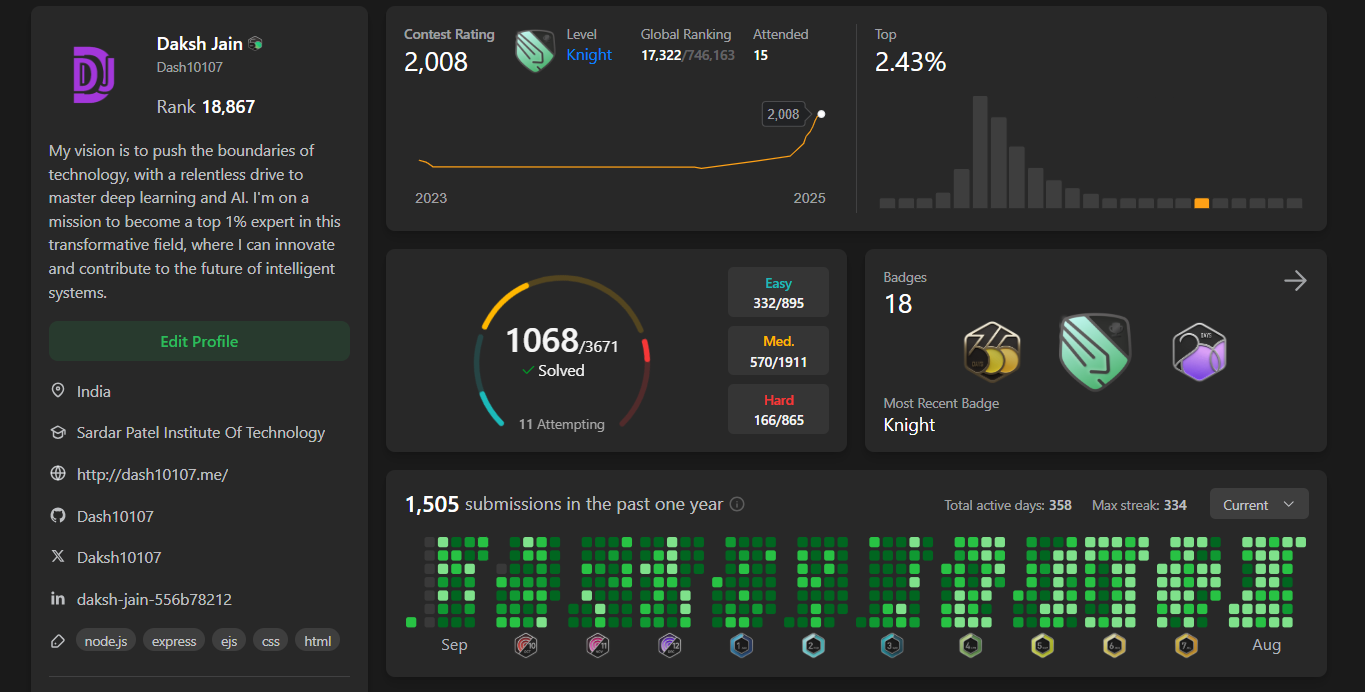
Task: Click the tag icon beside the skill chips
Action: (x=57, y=640)
